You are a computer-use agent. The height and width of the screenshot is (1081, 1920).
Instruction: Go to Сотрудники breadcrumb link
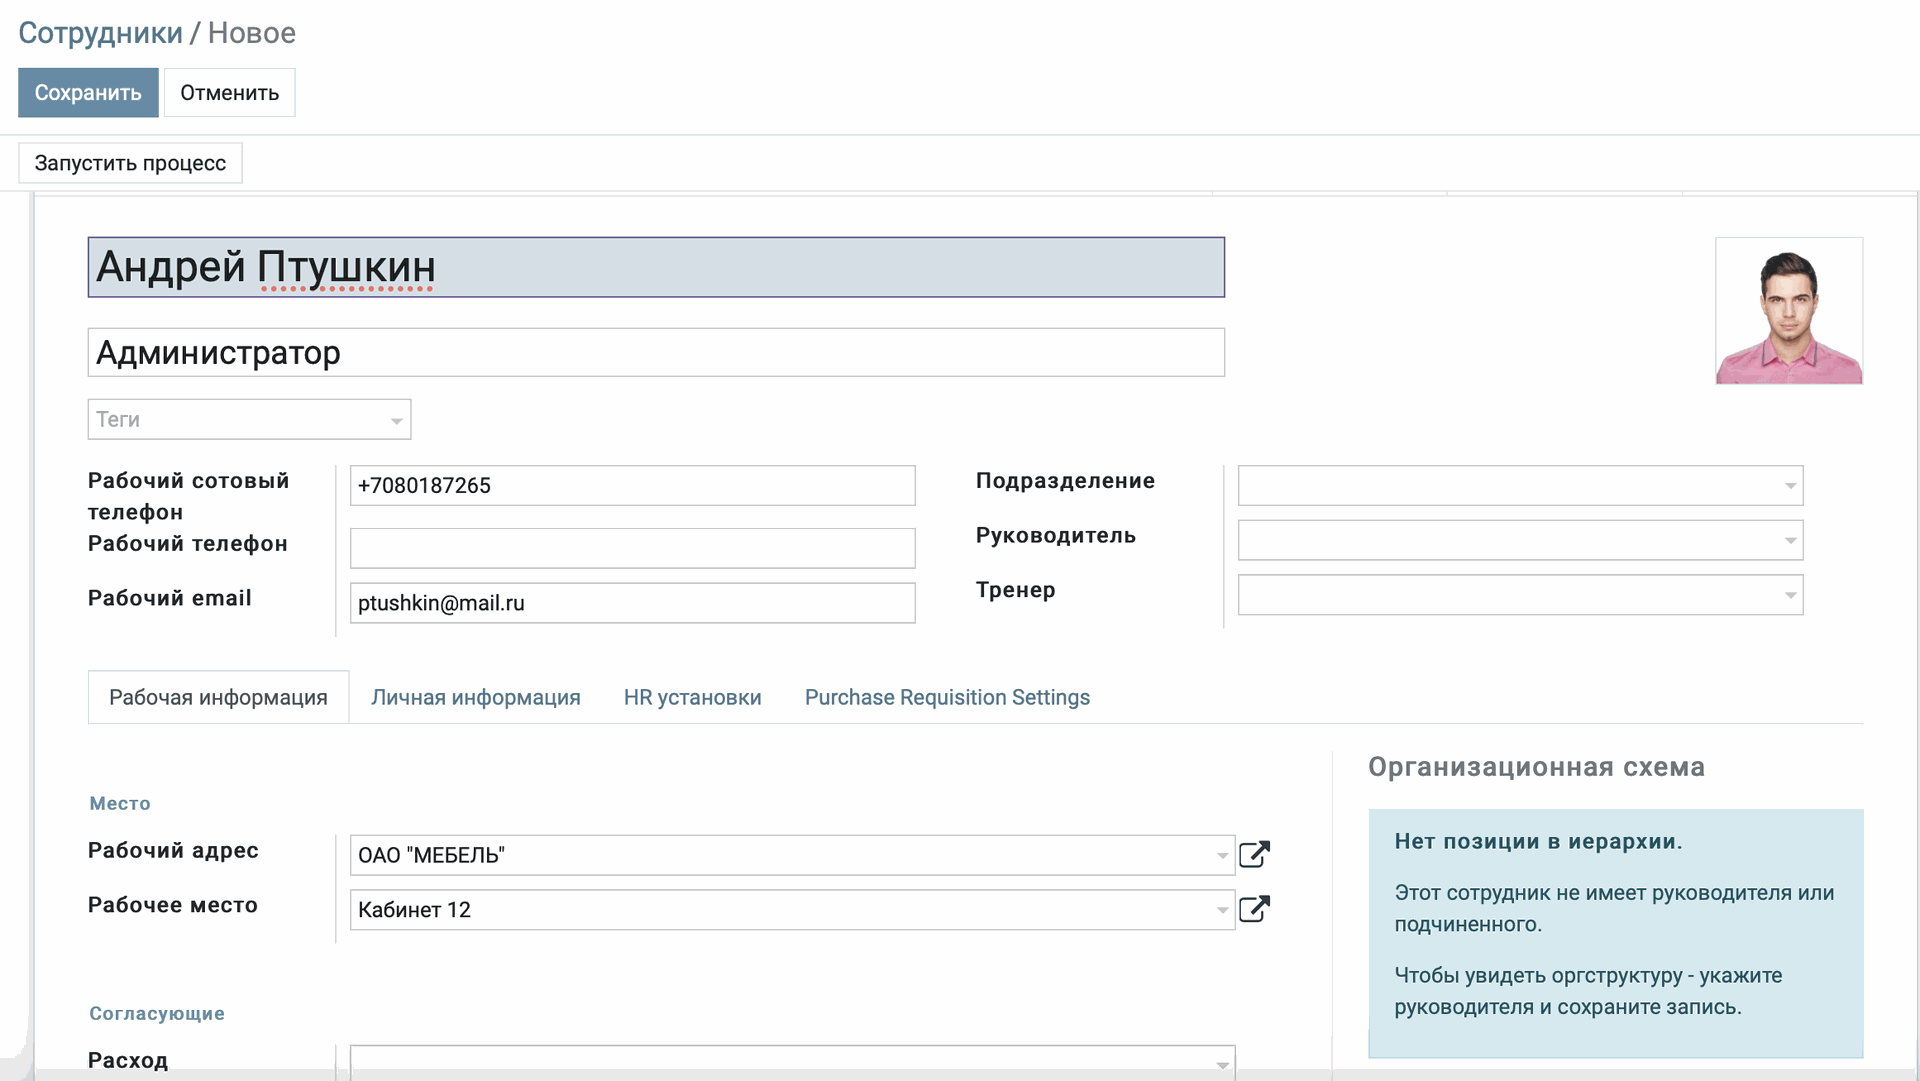[x=100, y=33]
